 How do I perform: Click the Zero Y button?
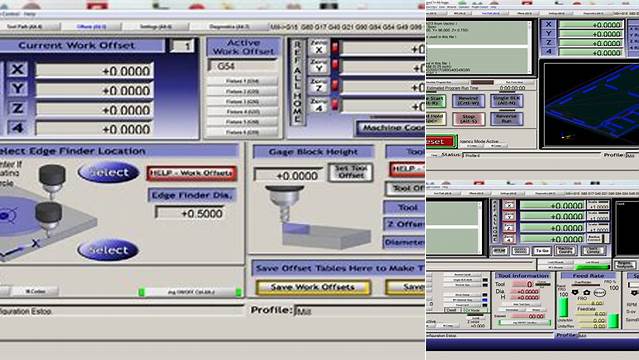[319, 67]
